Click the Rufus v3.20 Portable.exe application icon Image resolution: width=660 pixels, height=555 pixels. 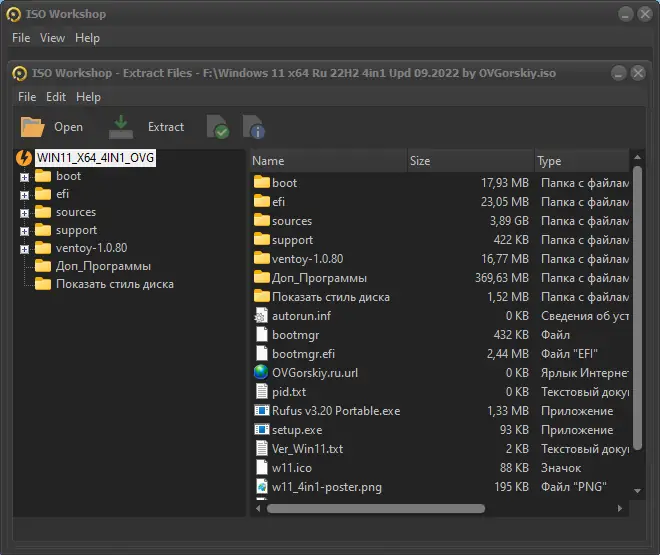[262, 410]
